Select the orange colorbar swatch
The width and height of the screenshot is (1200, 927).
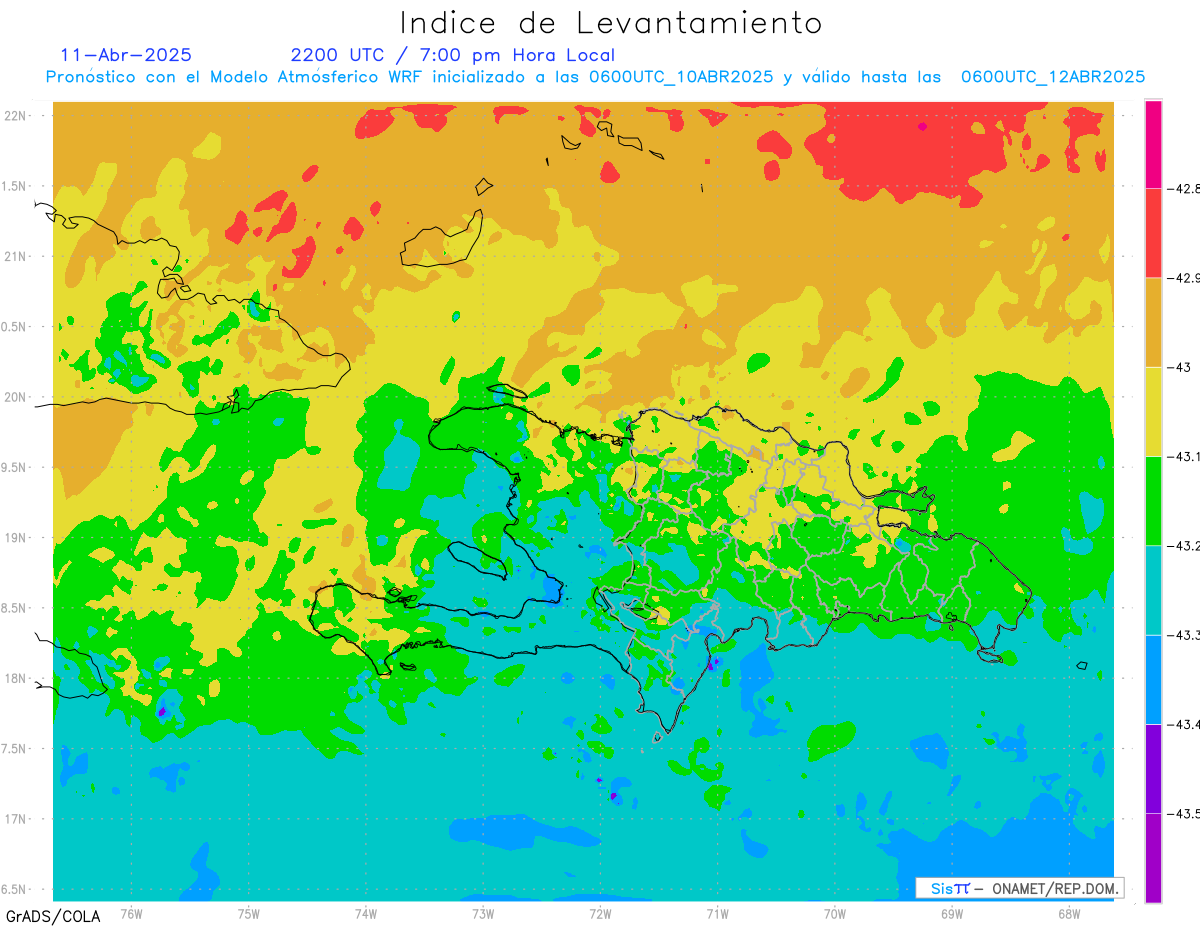(x=1153, y=322)
